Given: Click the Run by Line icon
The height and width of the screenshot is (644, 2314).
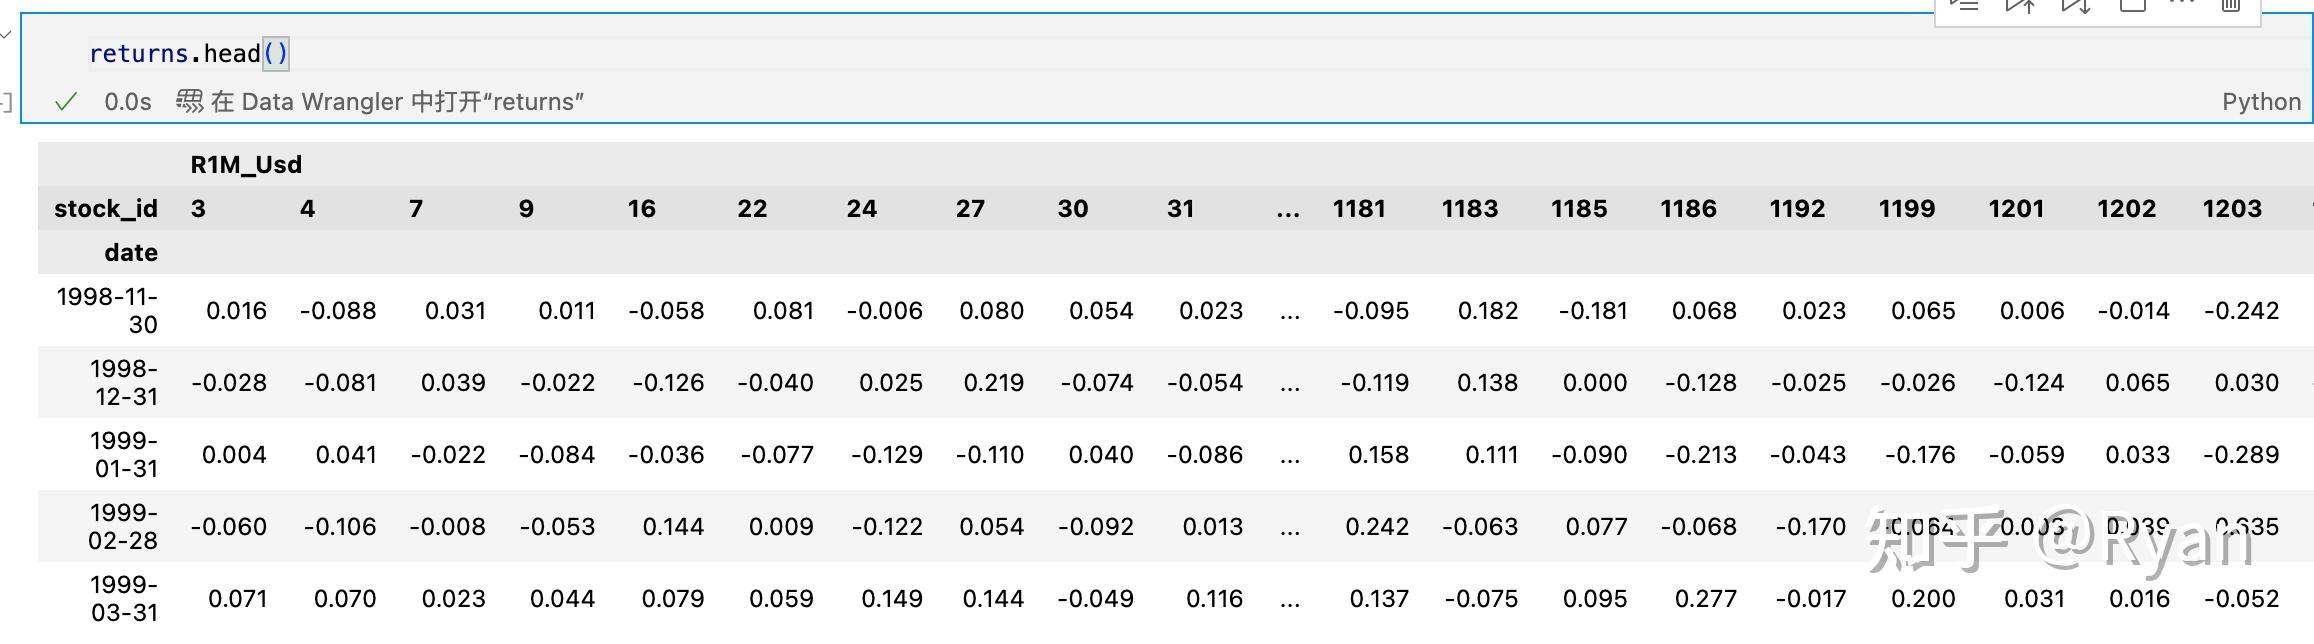Looking at the screenshot, I should click(x=1965, y=6).
